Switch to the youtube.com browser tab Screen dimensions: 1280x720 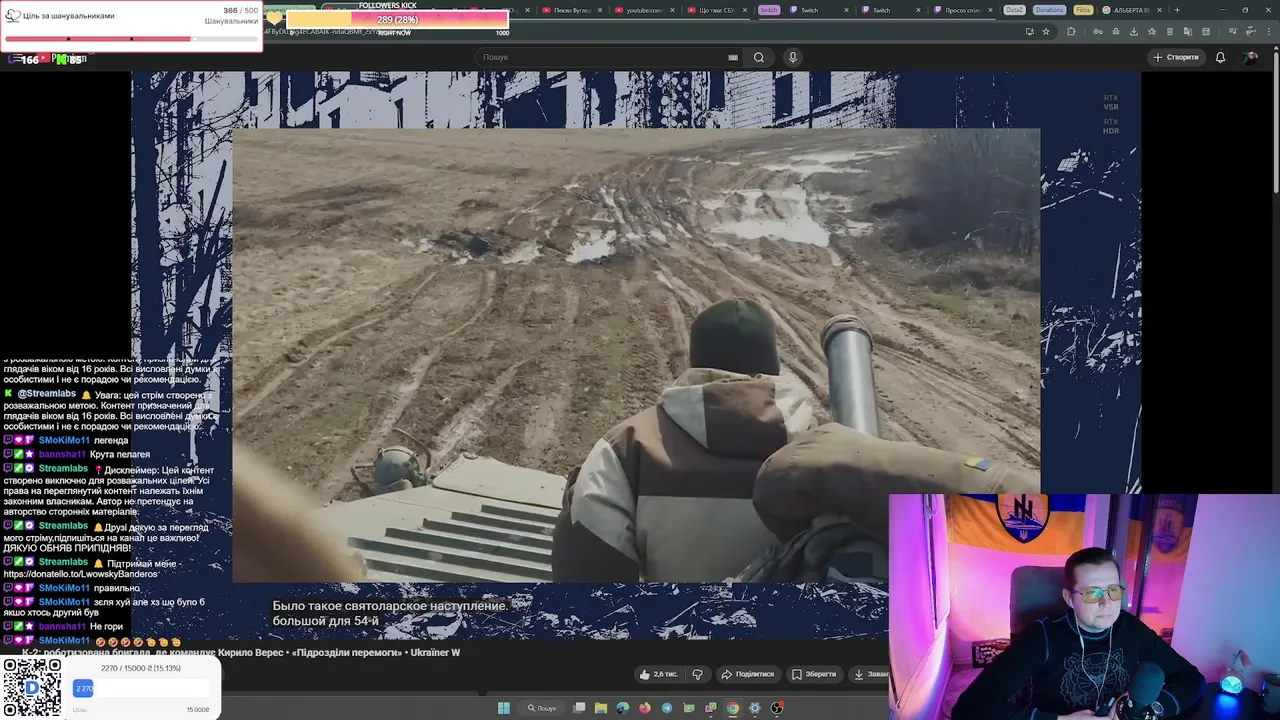(643, 10)
